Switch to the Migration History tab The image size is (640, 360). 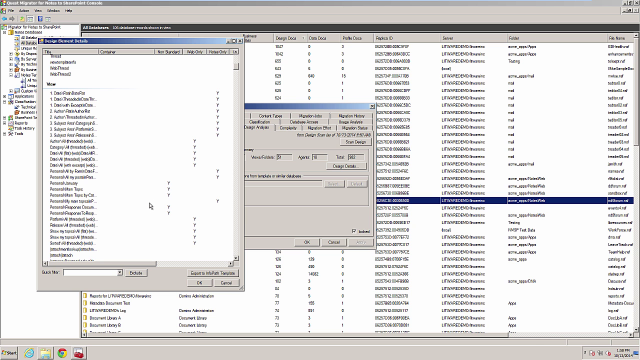[351, 116]
